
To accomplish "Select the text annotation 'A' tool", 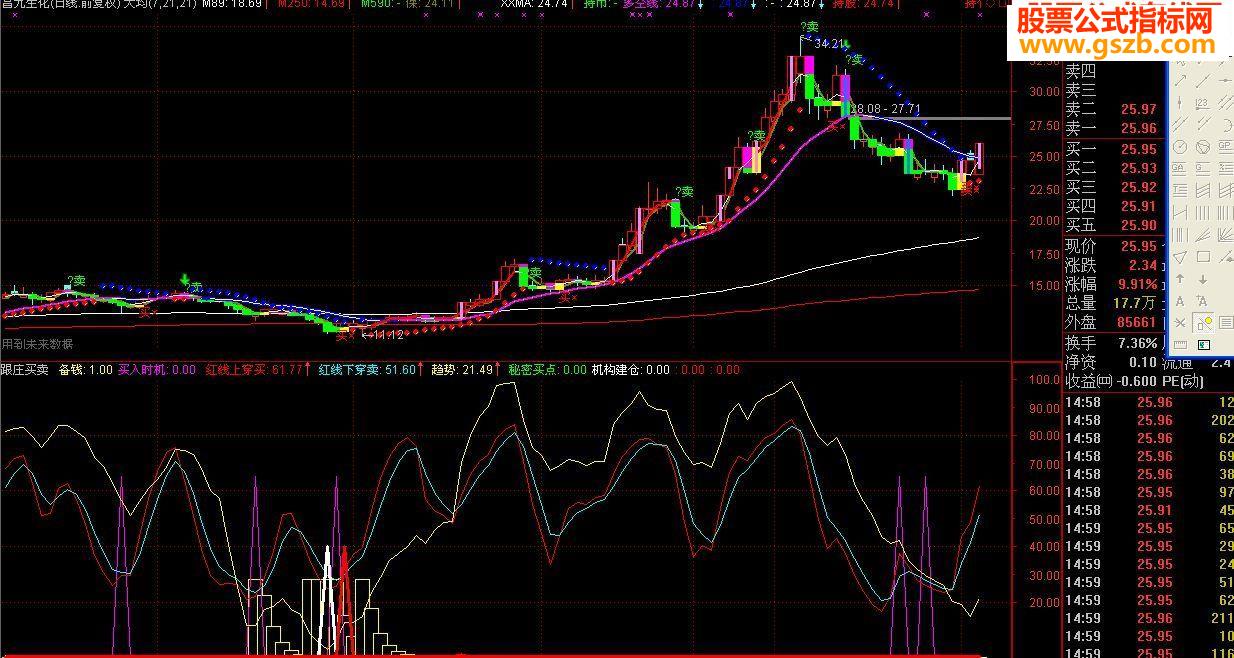I will click(x=1180, y=300).
